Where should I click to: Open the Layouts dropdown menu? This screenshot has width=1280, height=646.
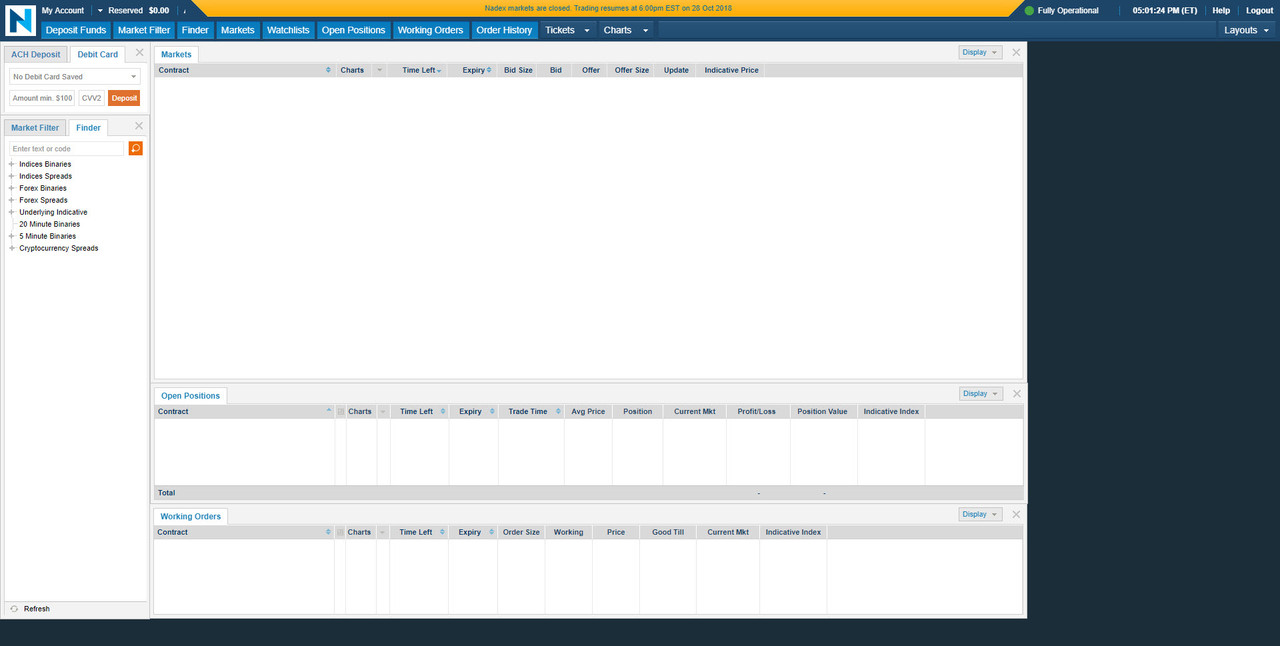click(1246, 30)
